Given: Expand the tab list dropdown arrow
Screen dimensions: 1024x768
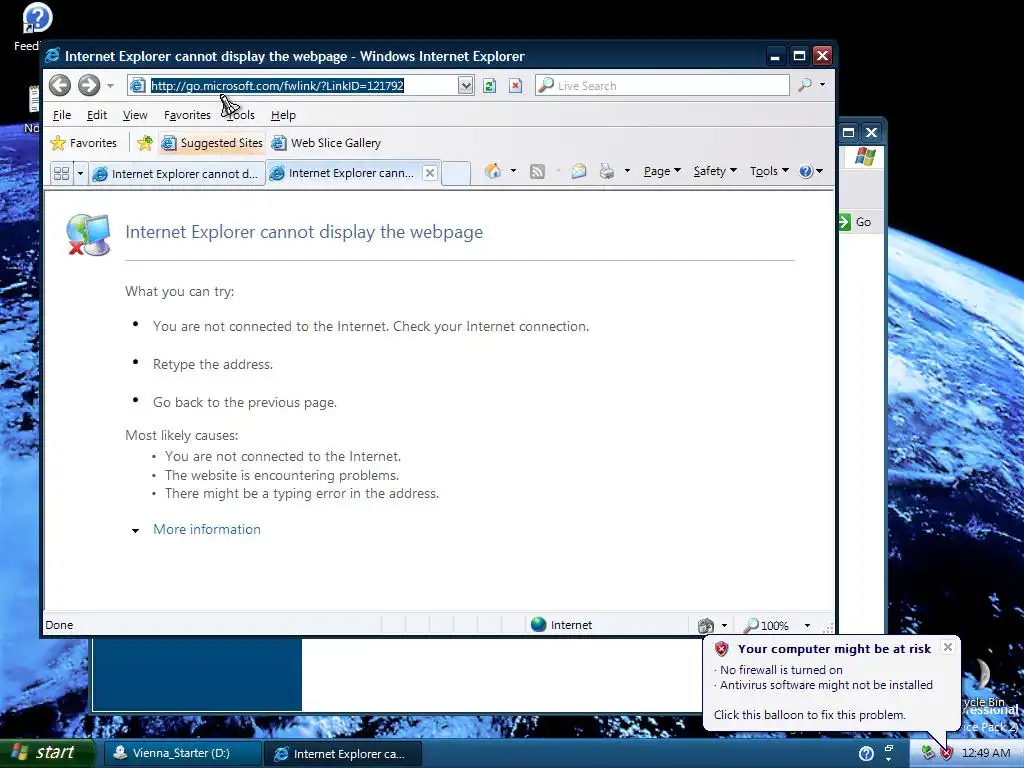Looking at the screenshot, I should [80, 173].
